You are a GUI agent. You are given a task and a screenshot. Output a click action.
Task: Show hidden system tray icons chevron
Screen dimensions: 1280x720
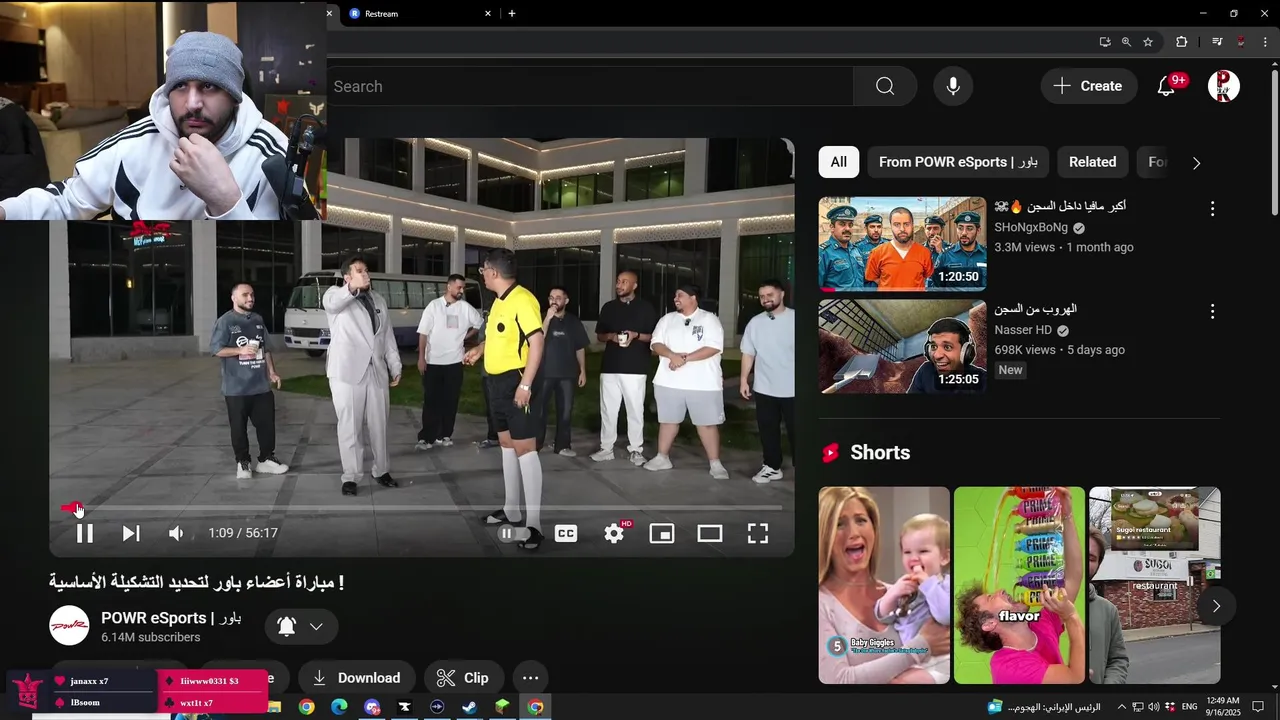1121,707
